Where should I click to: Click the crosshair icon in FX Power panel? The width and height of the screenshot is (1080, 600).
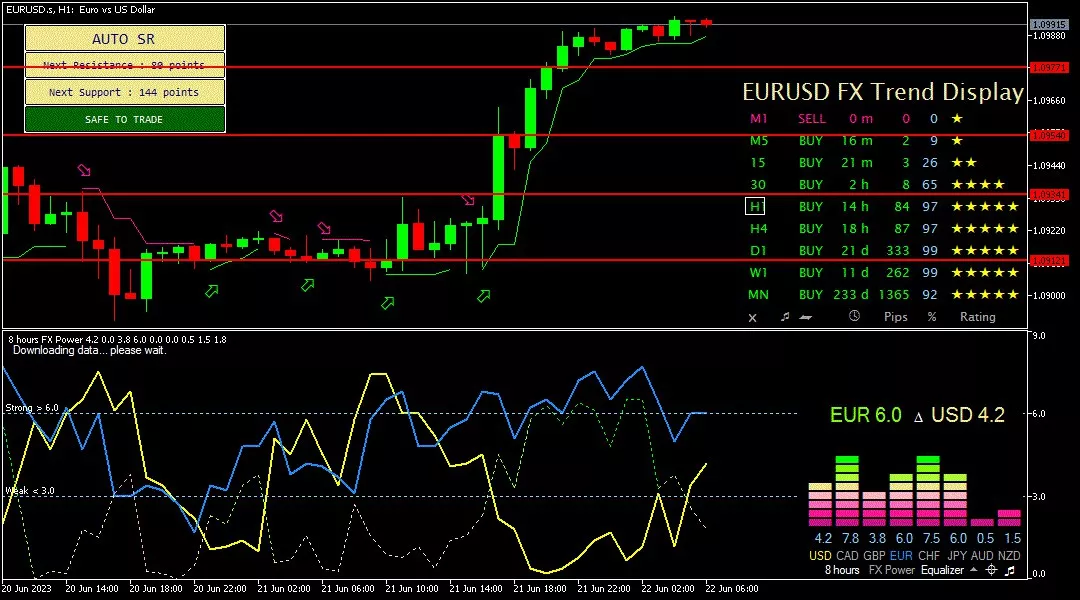tap(991, 570)
